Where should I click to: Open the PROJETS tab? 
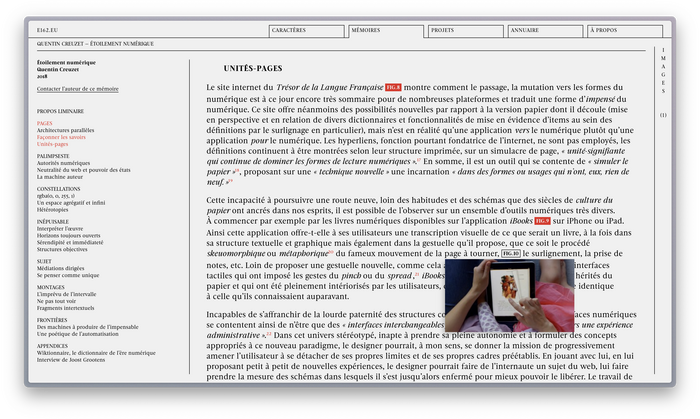point(465,31)
